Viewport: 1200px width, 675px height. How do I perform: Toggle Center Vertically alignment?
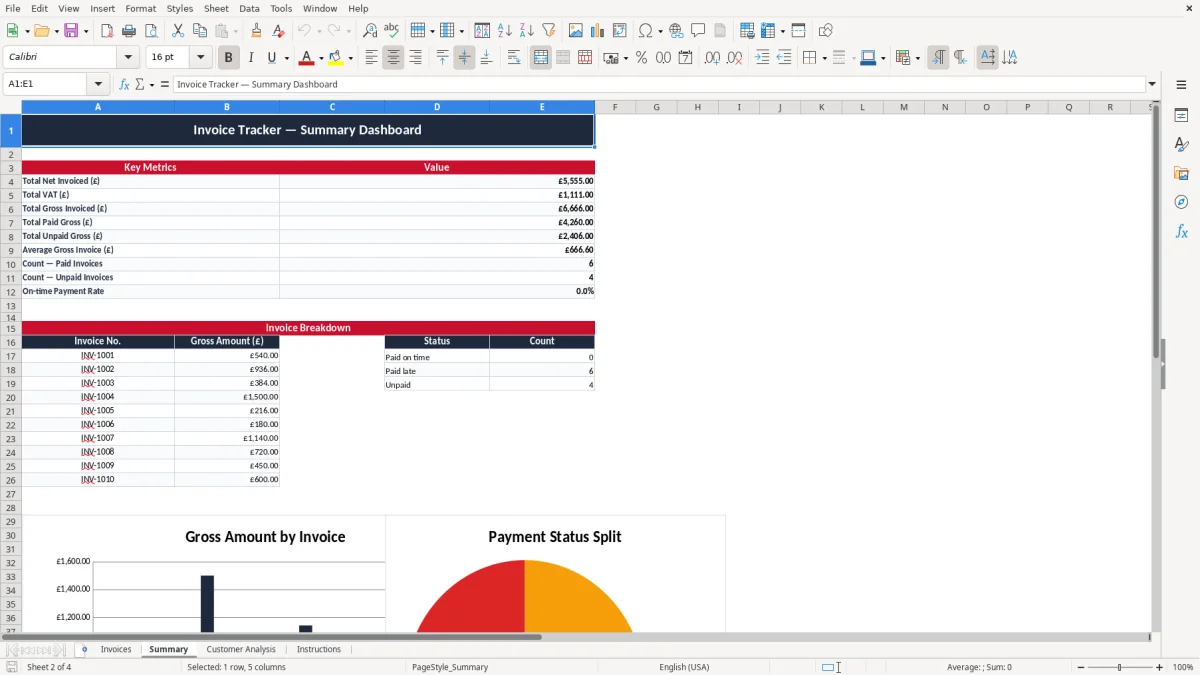tap(464, 58)
